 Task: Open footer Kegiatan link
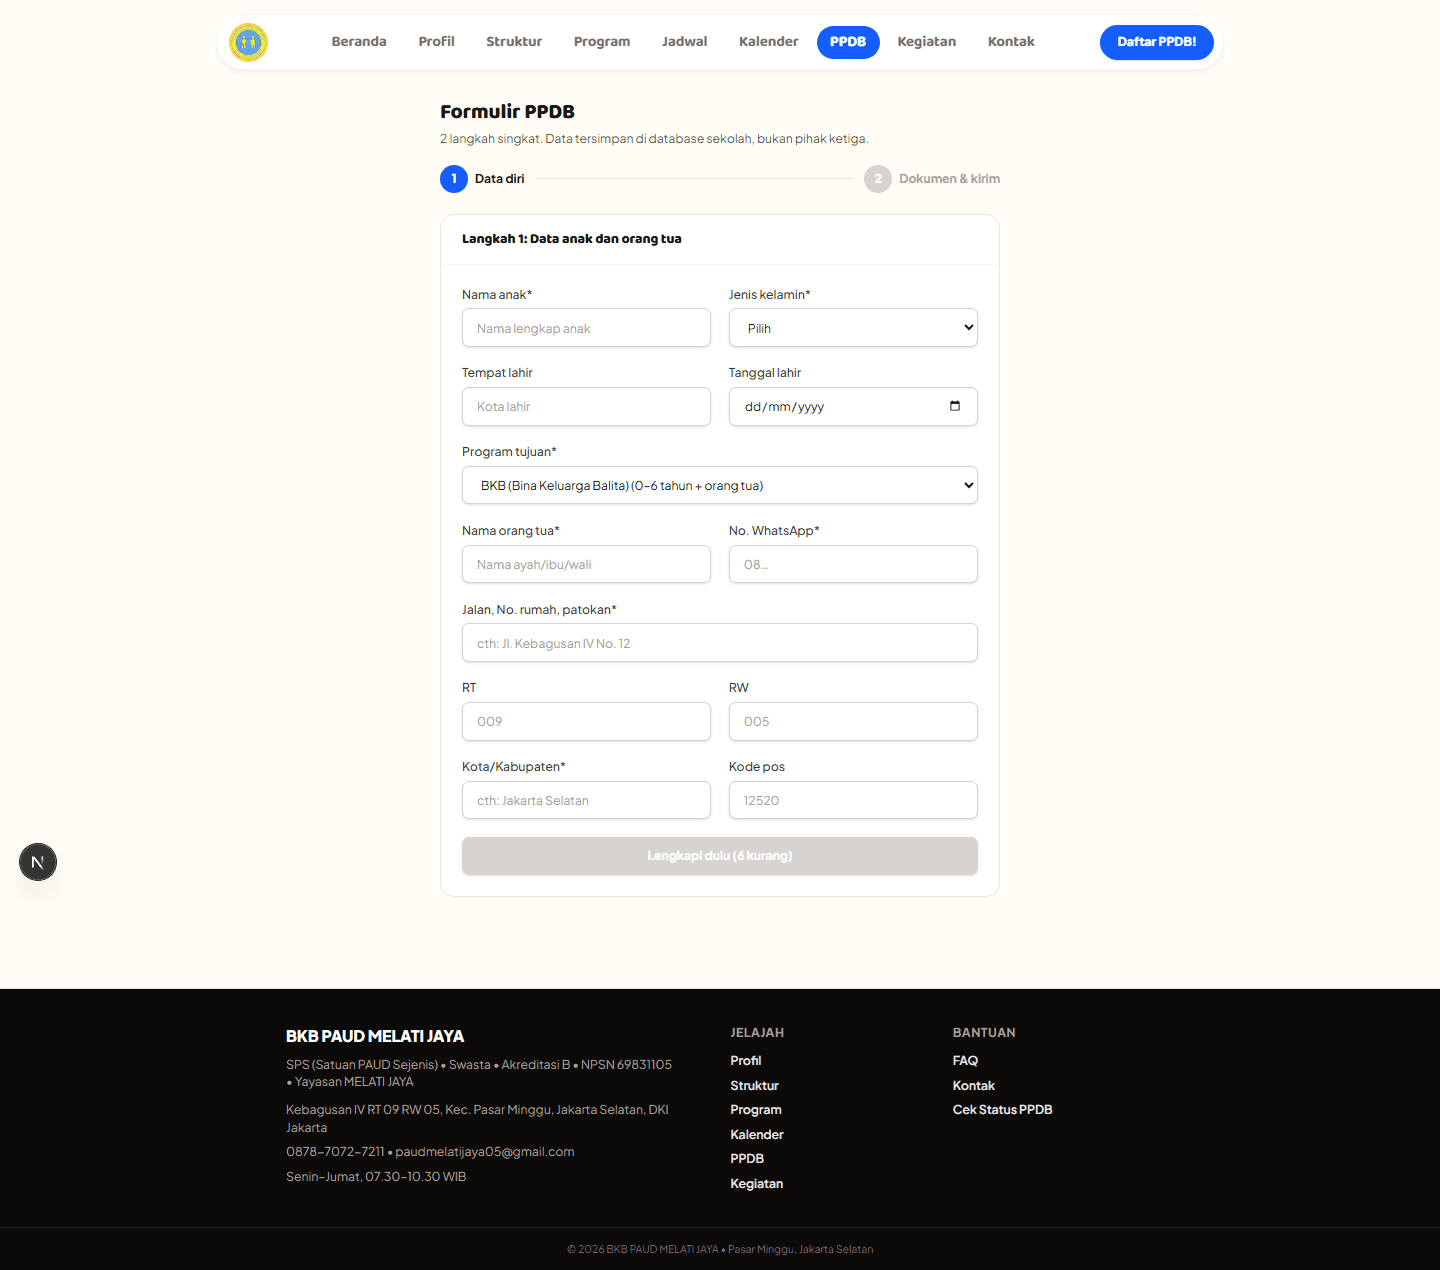757,1184
